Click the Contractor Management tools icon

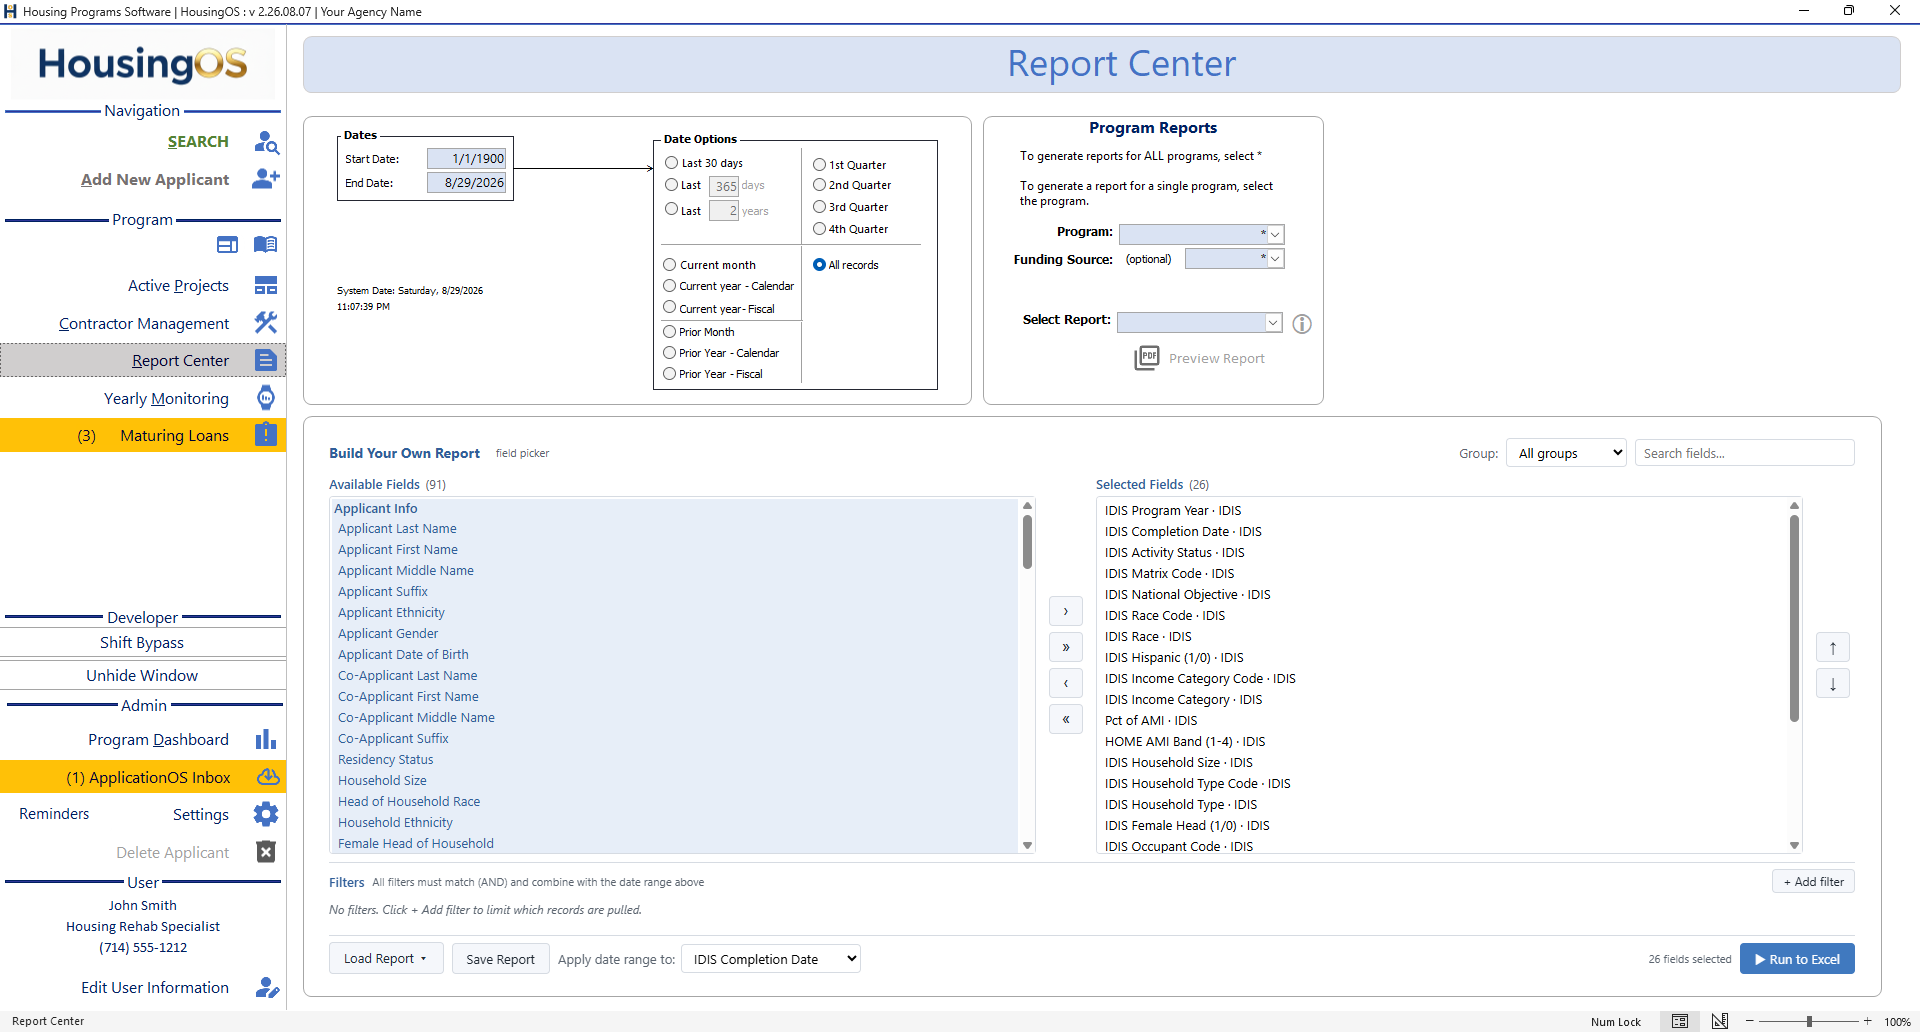tap(266, 323)
